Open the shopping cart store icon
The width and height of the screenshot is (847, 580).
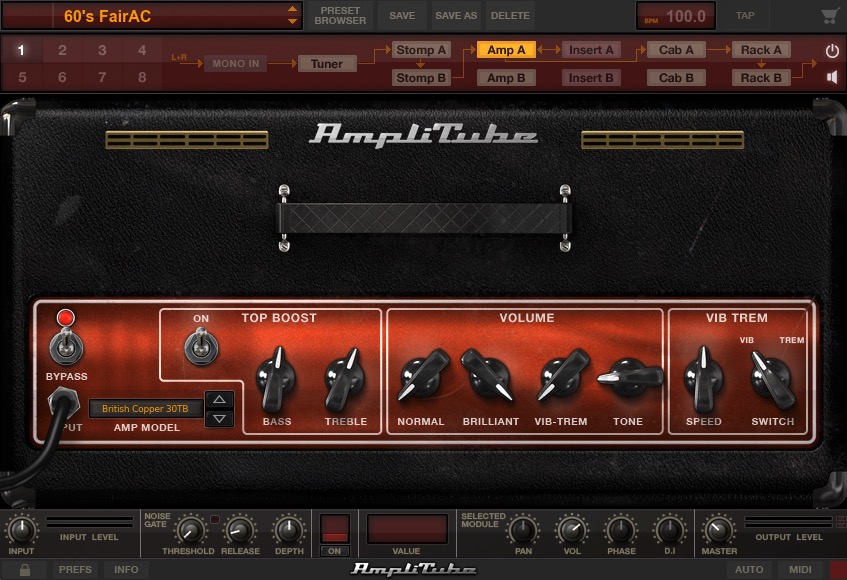click(x=830, y=16)
